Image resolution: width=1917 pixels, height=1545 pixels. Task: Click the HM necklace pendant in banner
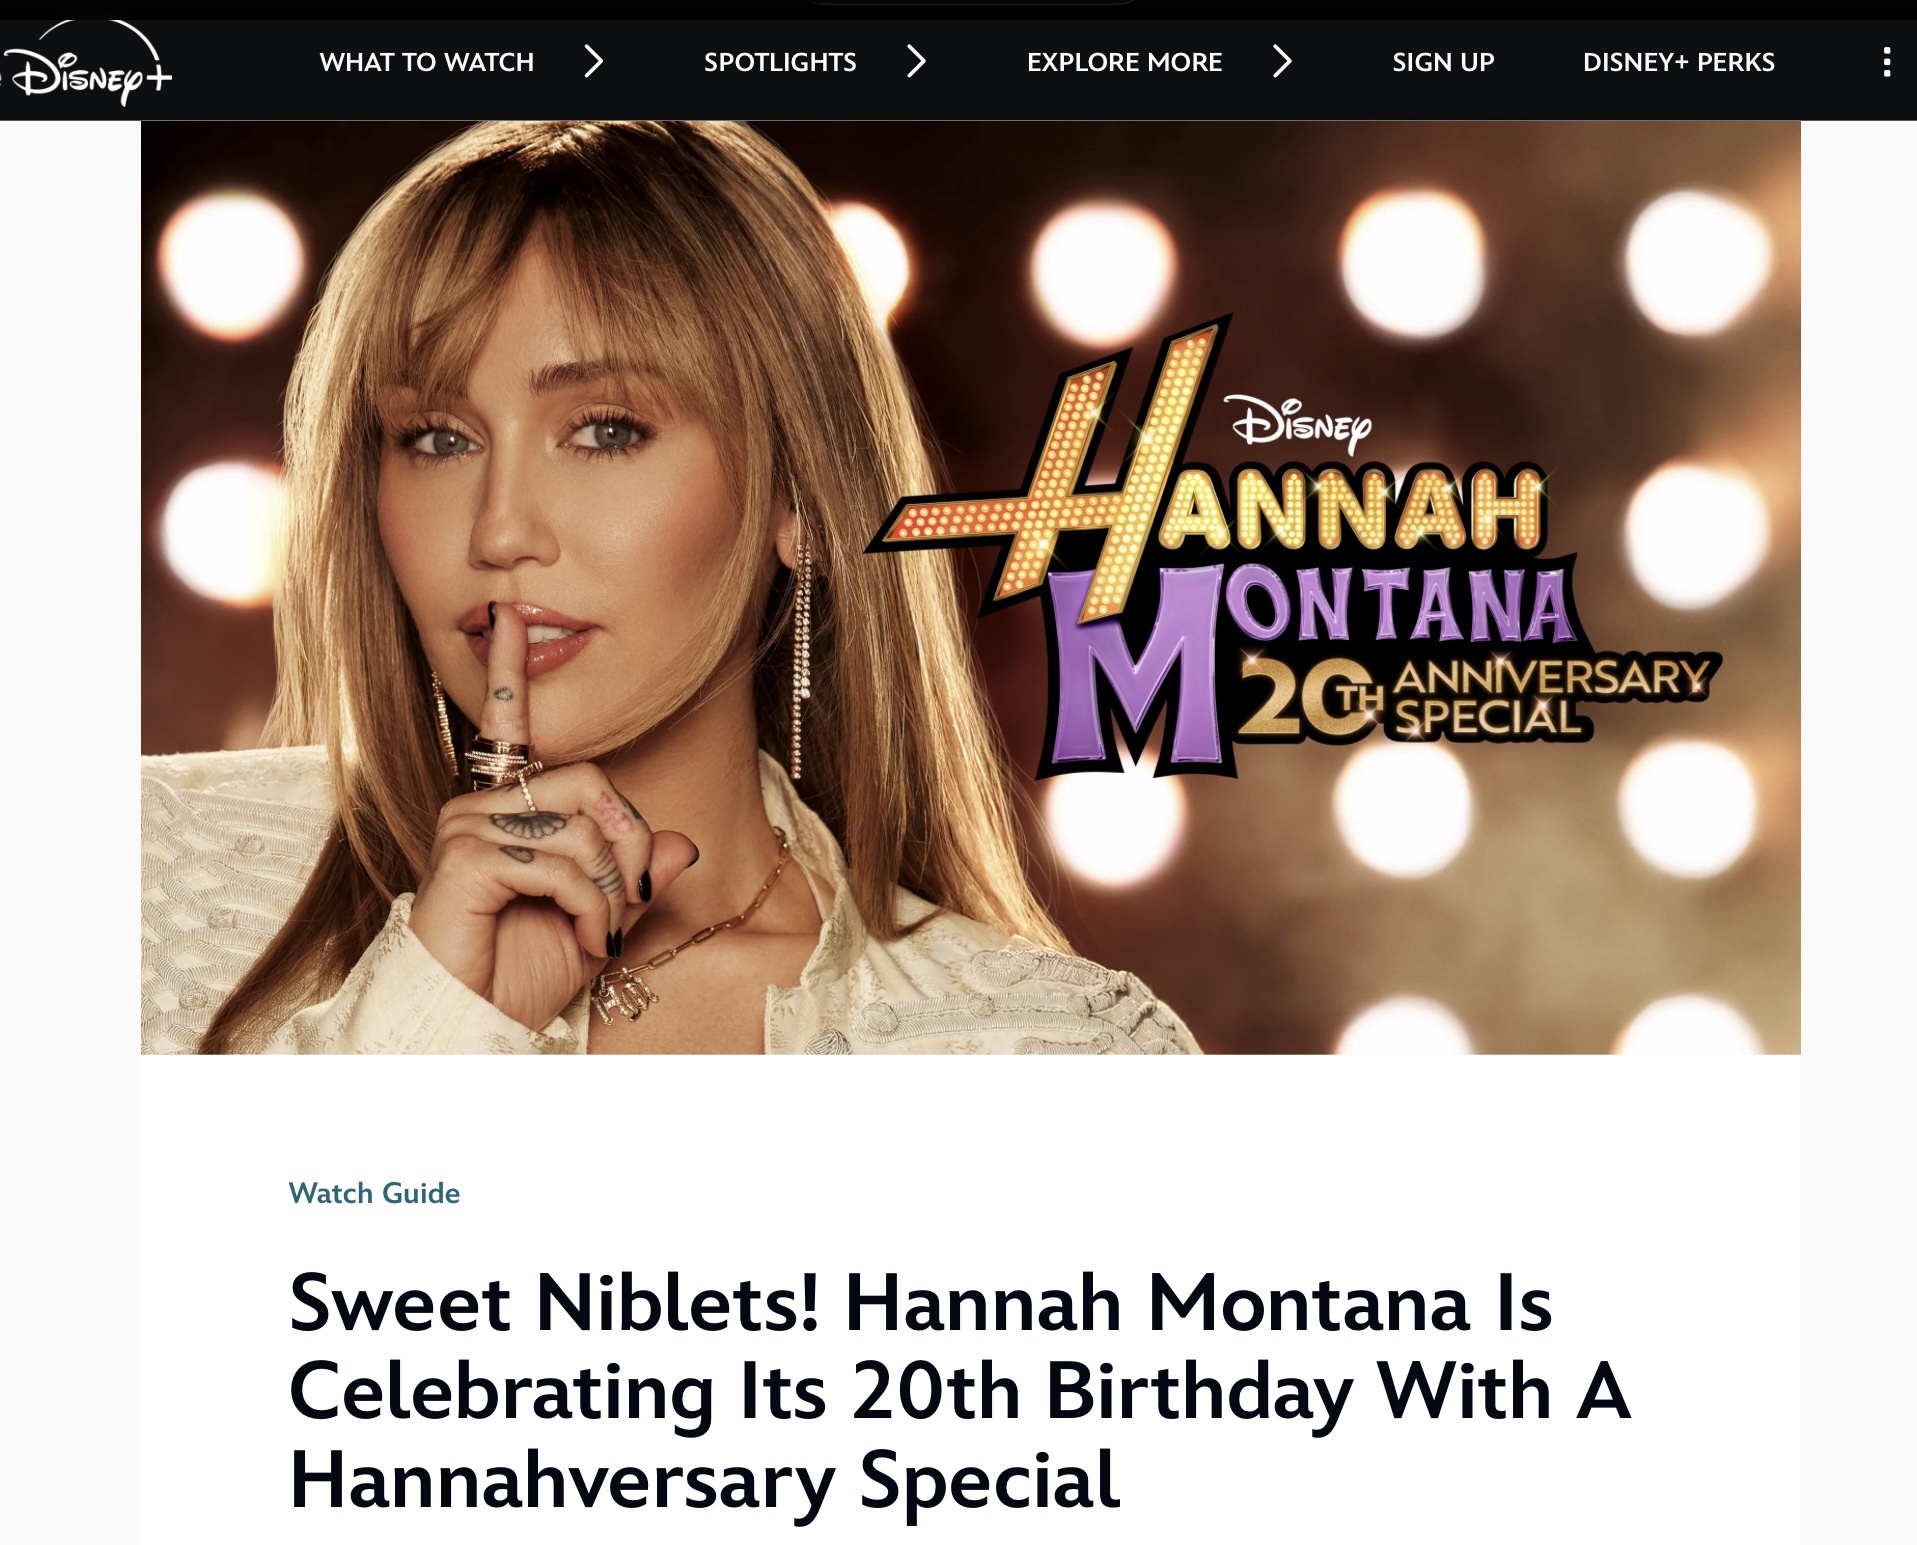[622, 992]
